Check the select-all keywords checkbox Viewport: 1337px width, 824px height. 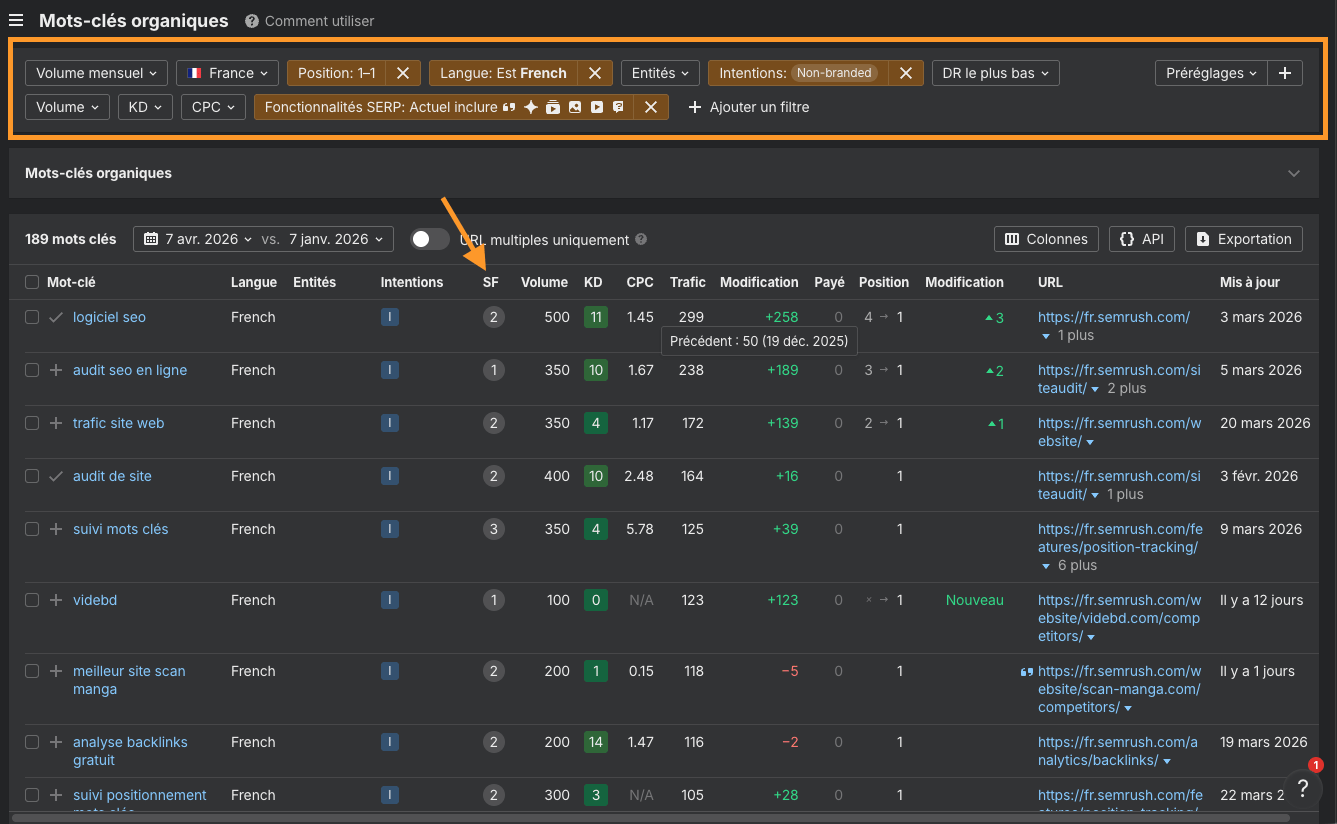(32, 282)
